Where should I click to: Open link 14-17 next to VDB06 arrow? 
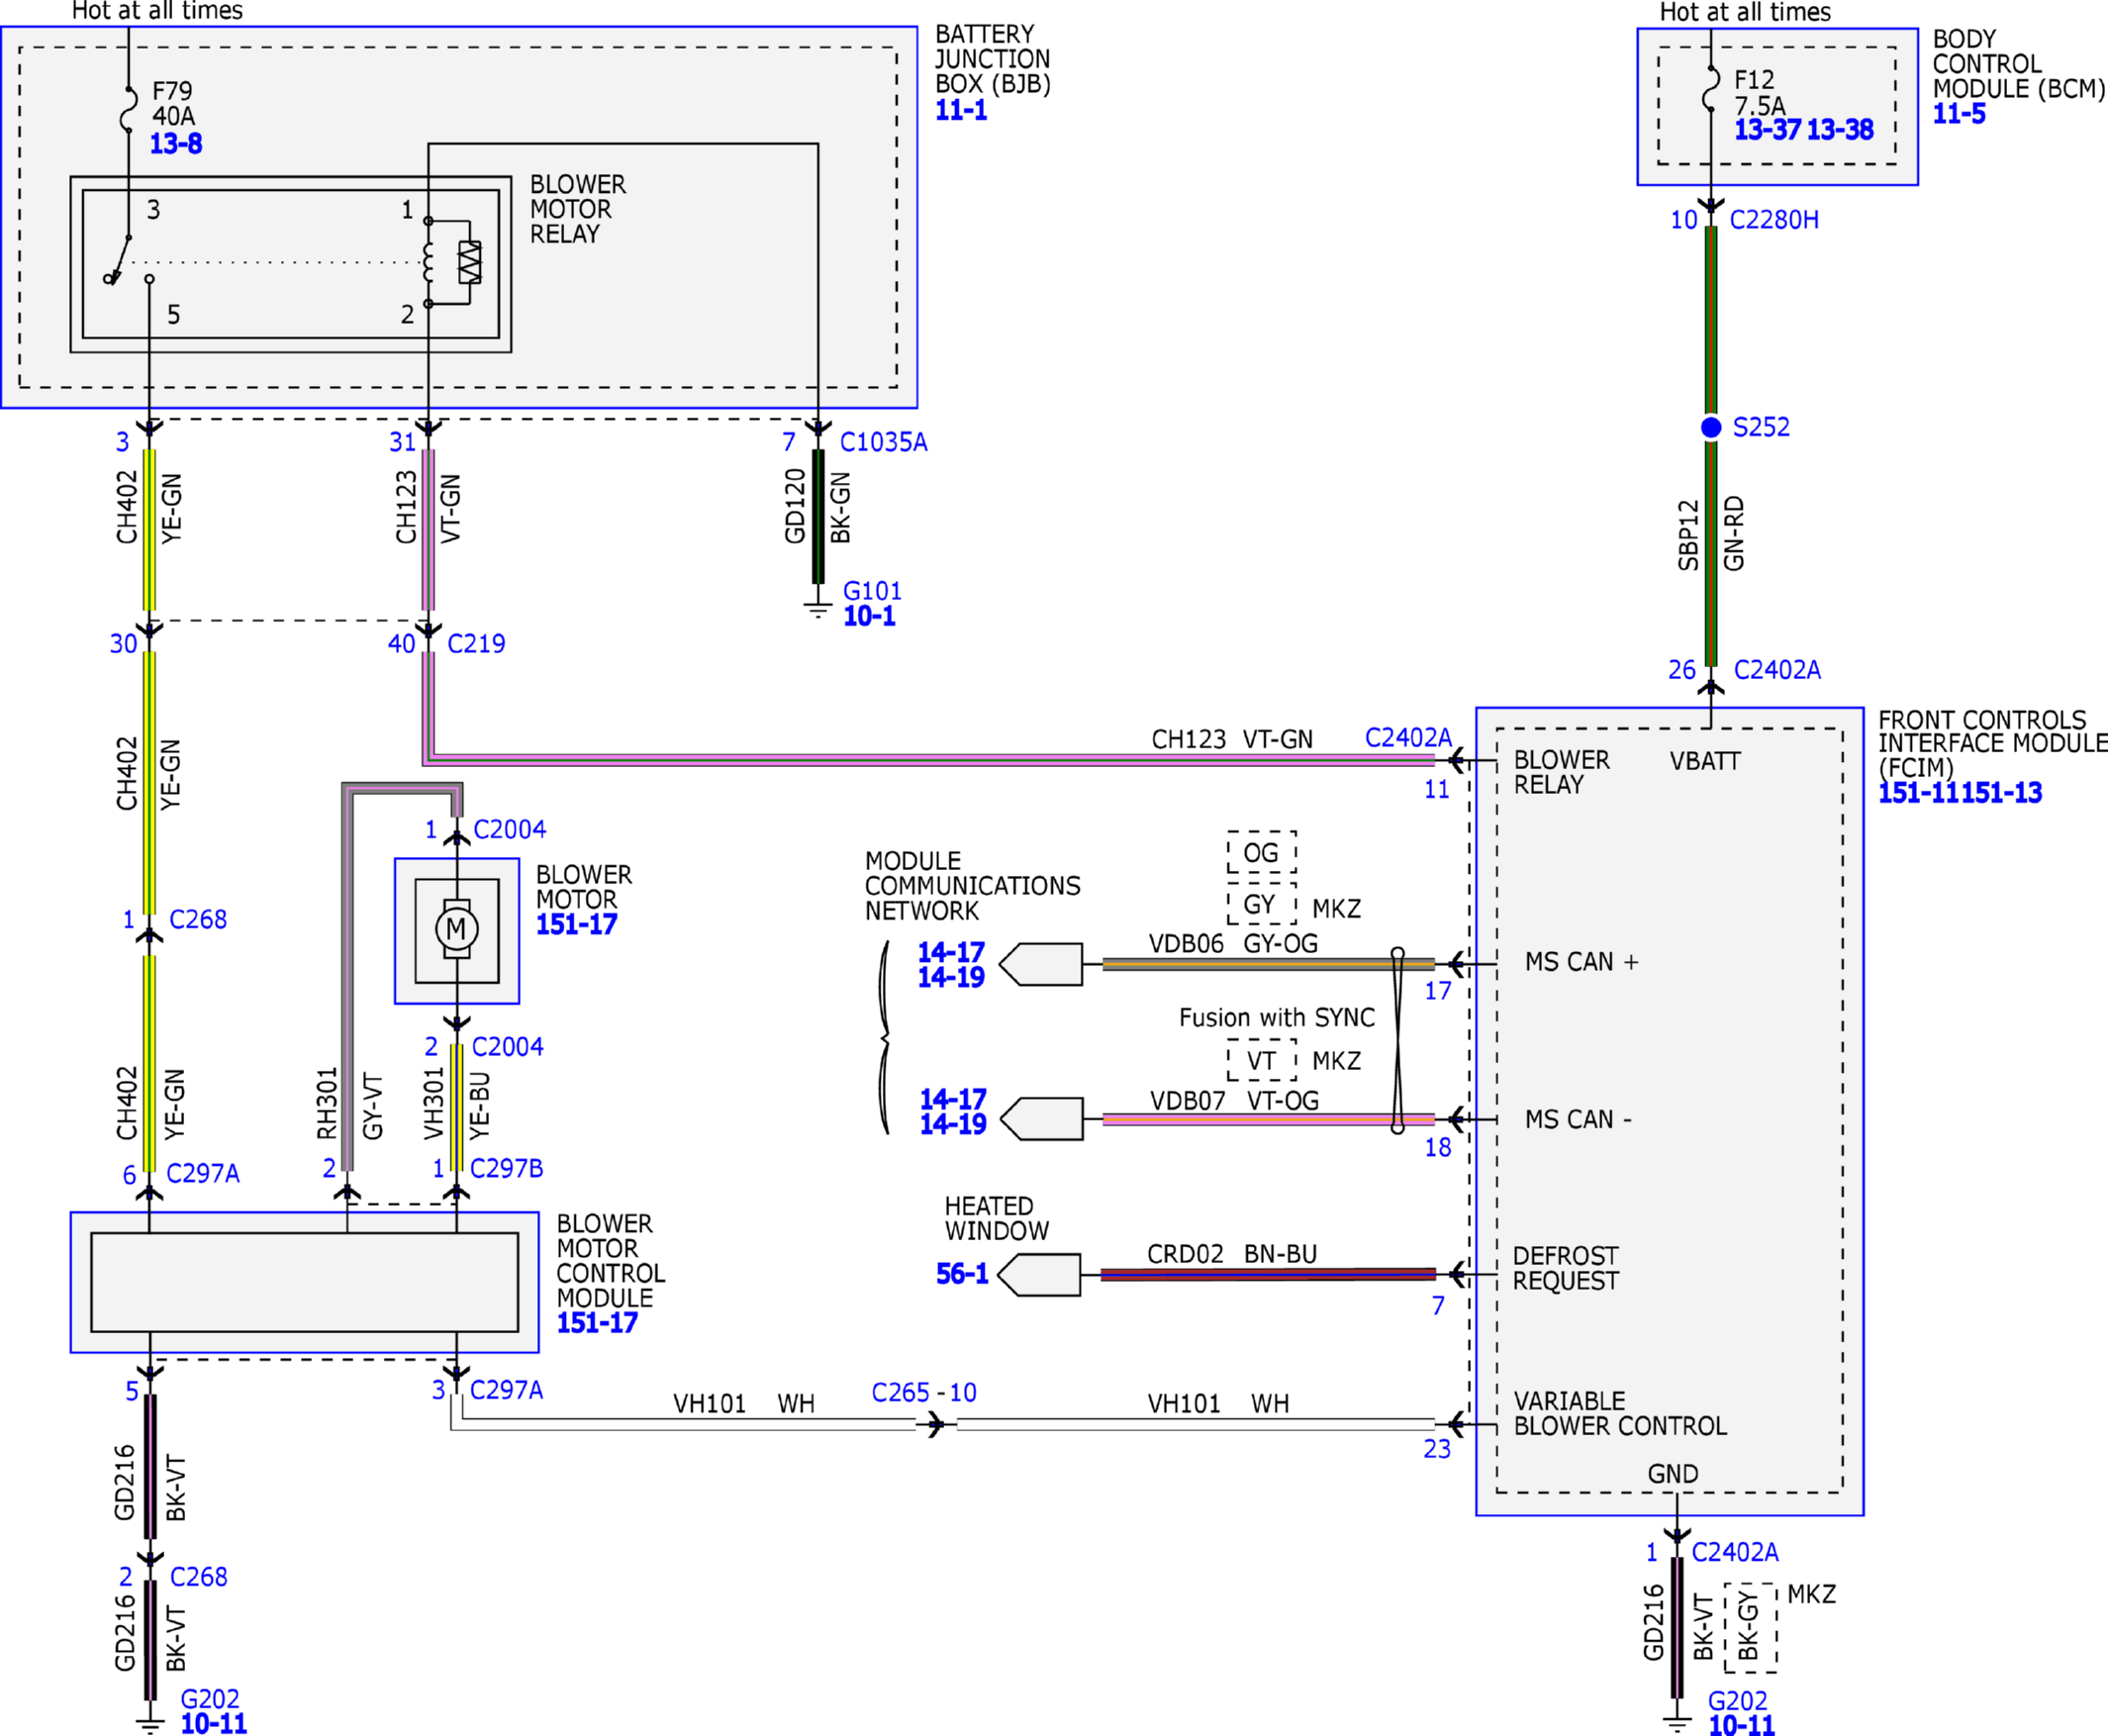coord(951,952)
